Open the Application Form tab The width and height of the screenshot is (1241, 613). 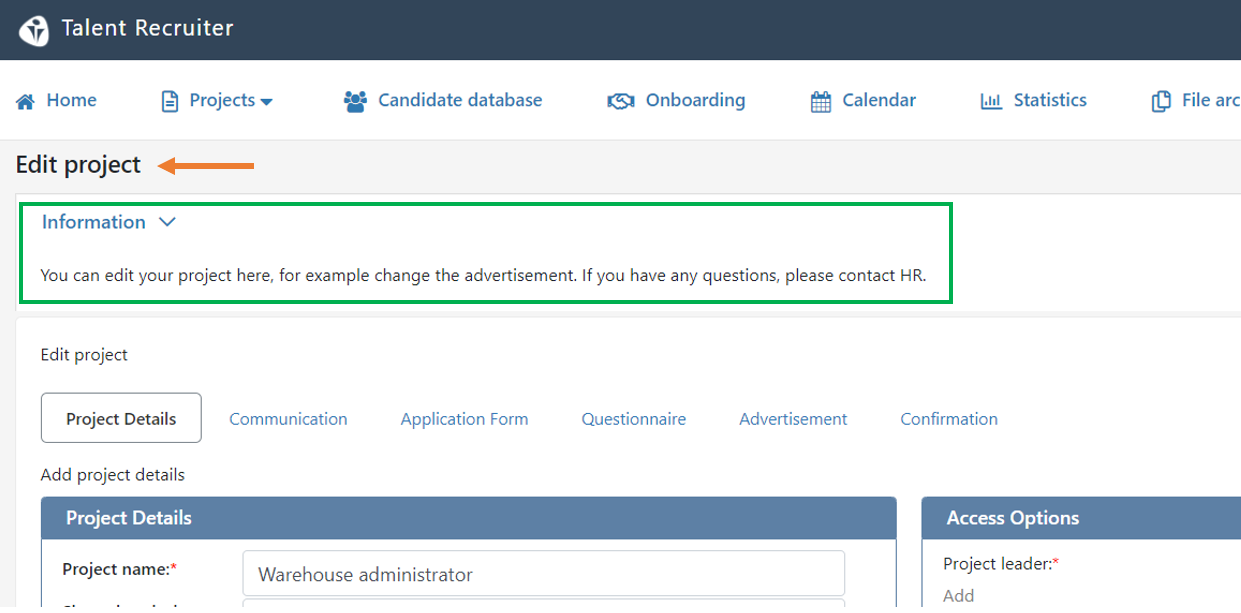(x=464, y=419)
